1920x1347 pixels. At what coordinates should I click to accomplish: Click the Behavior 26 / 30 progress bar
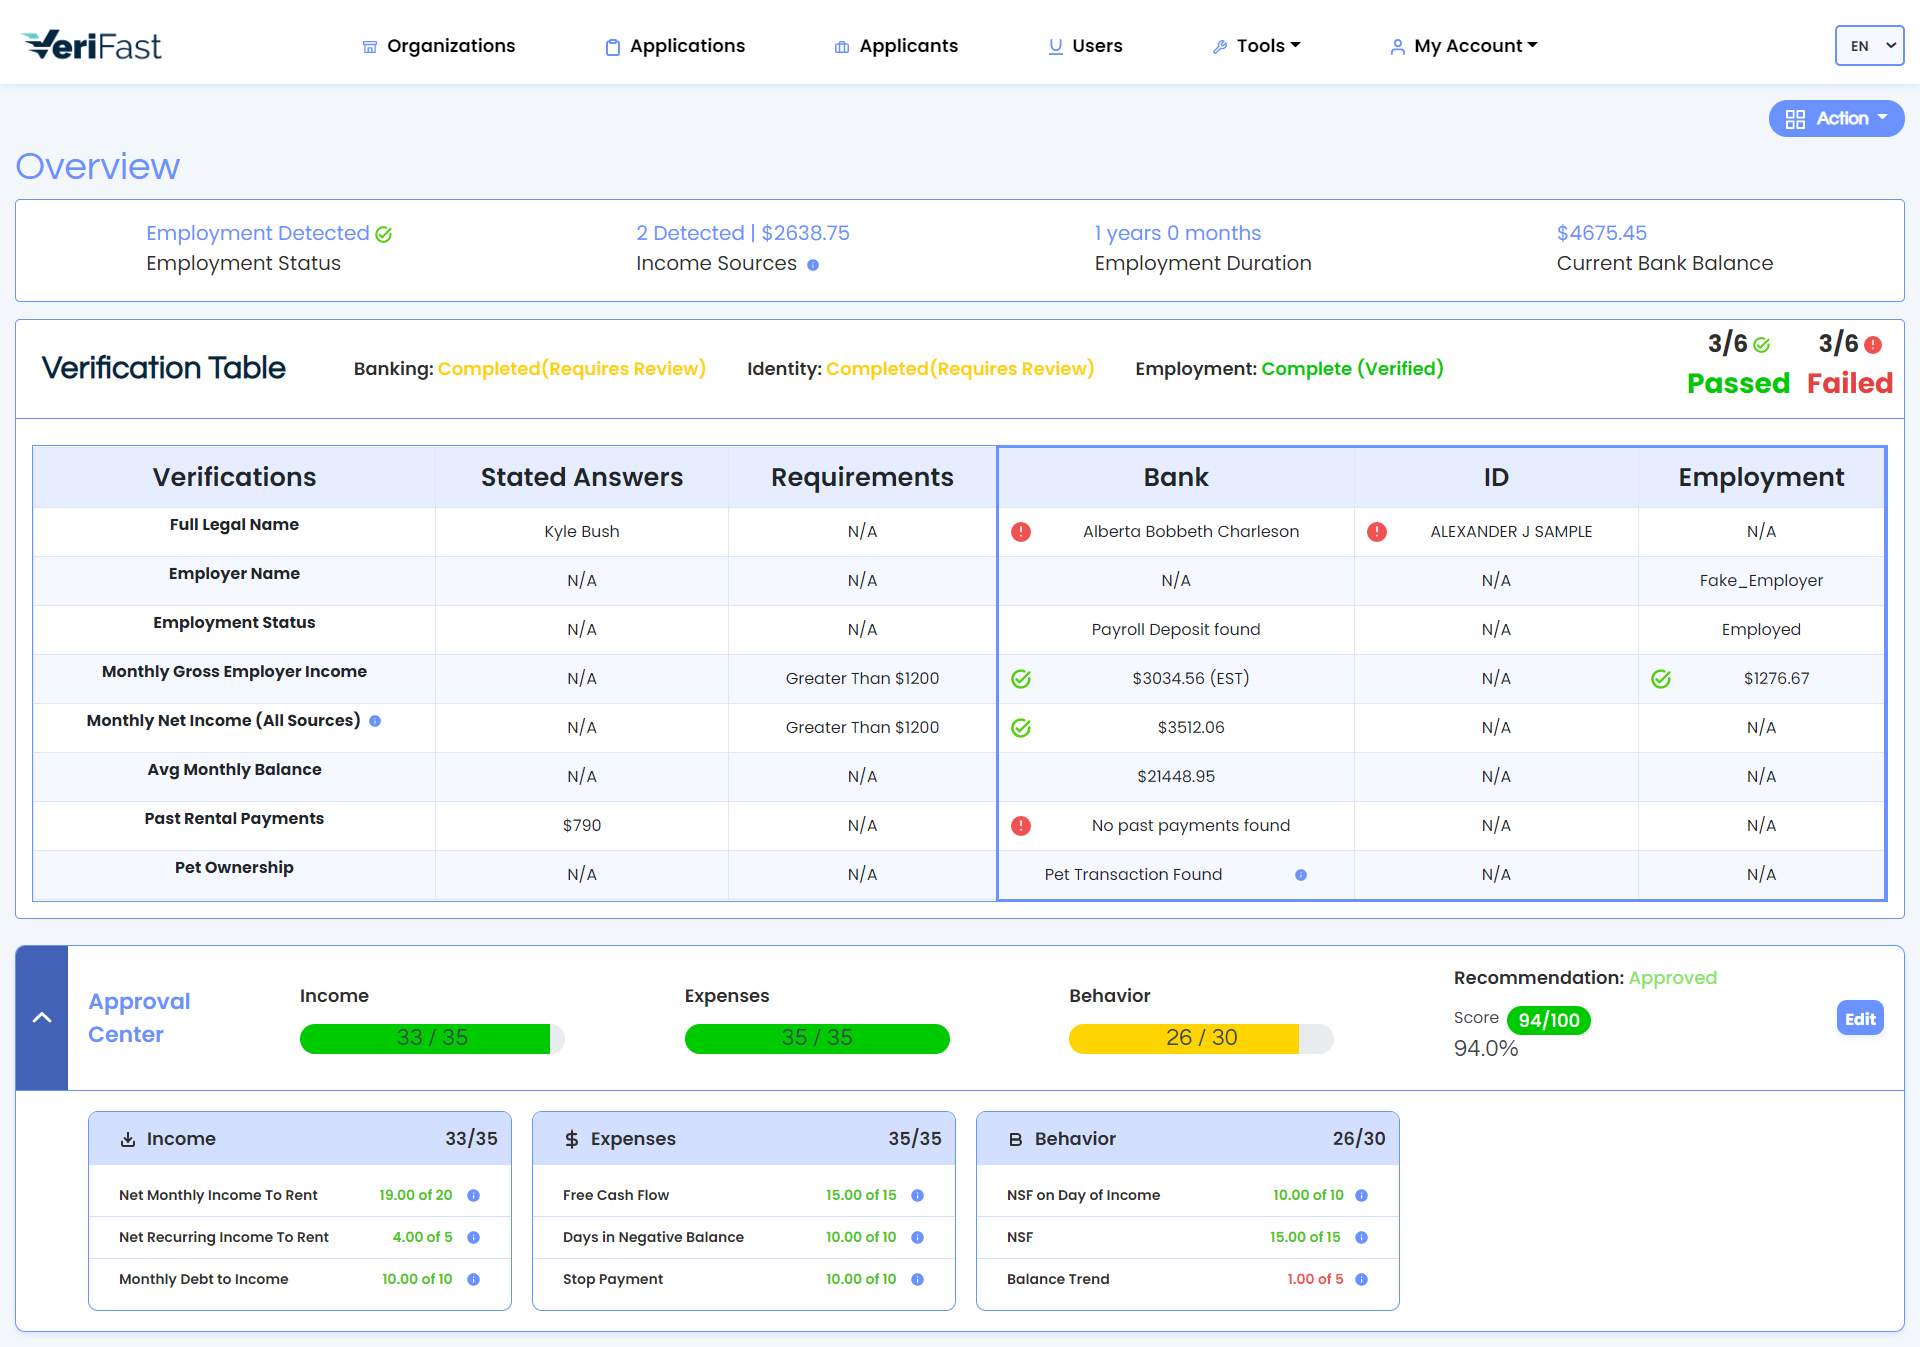click(x=1200, y=1038)
